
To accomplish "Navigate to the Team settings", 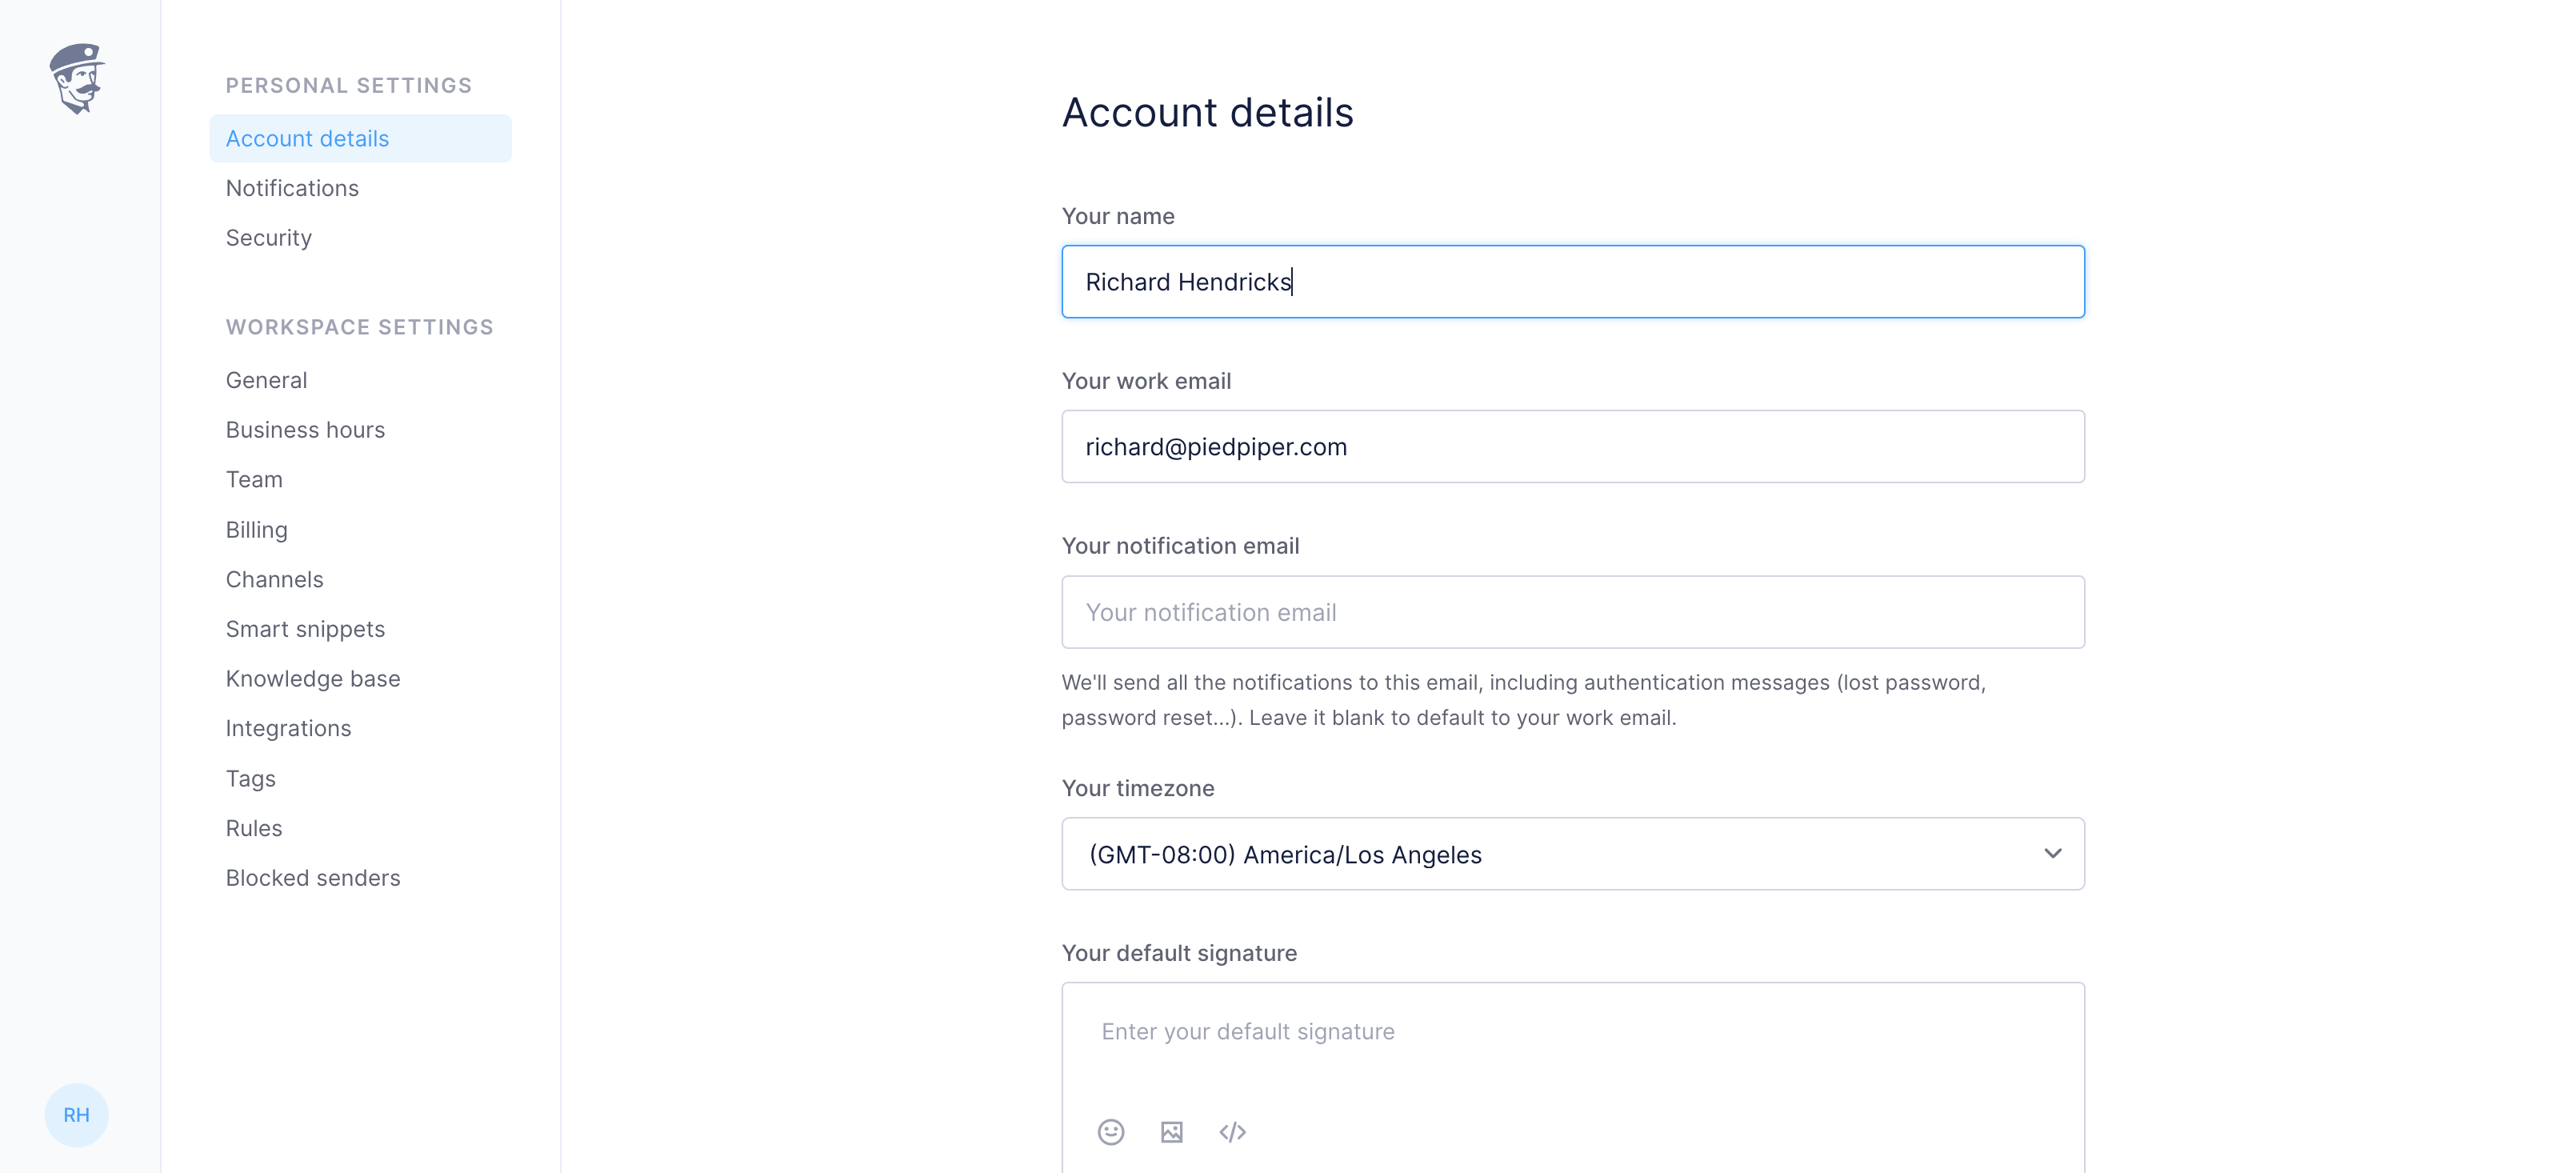I will click(254, 479).
